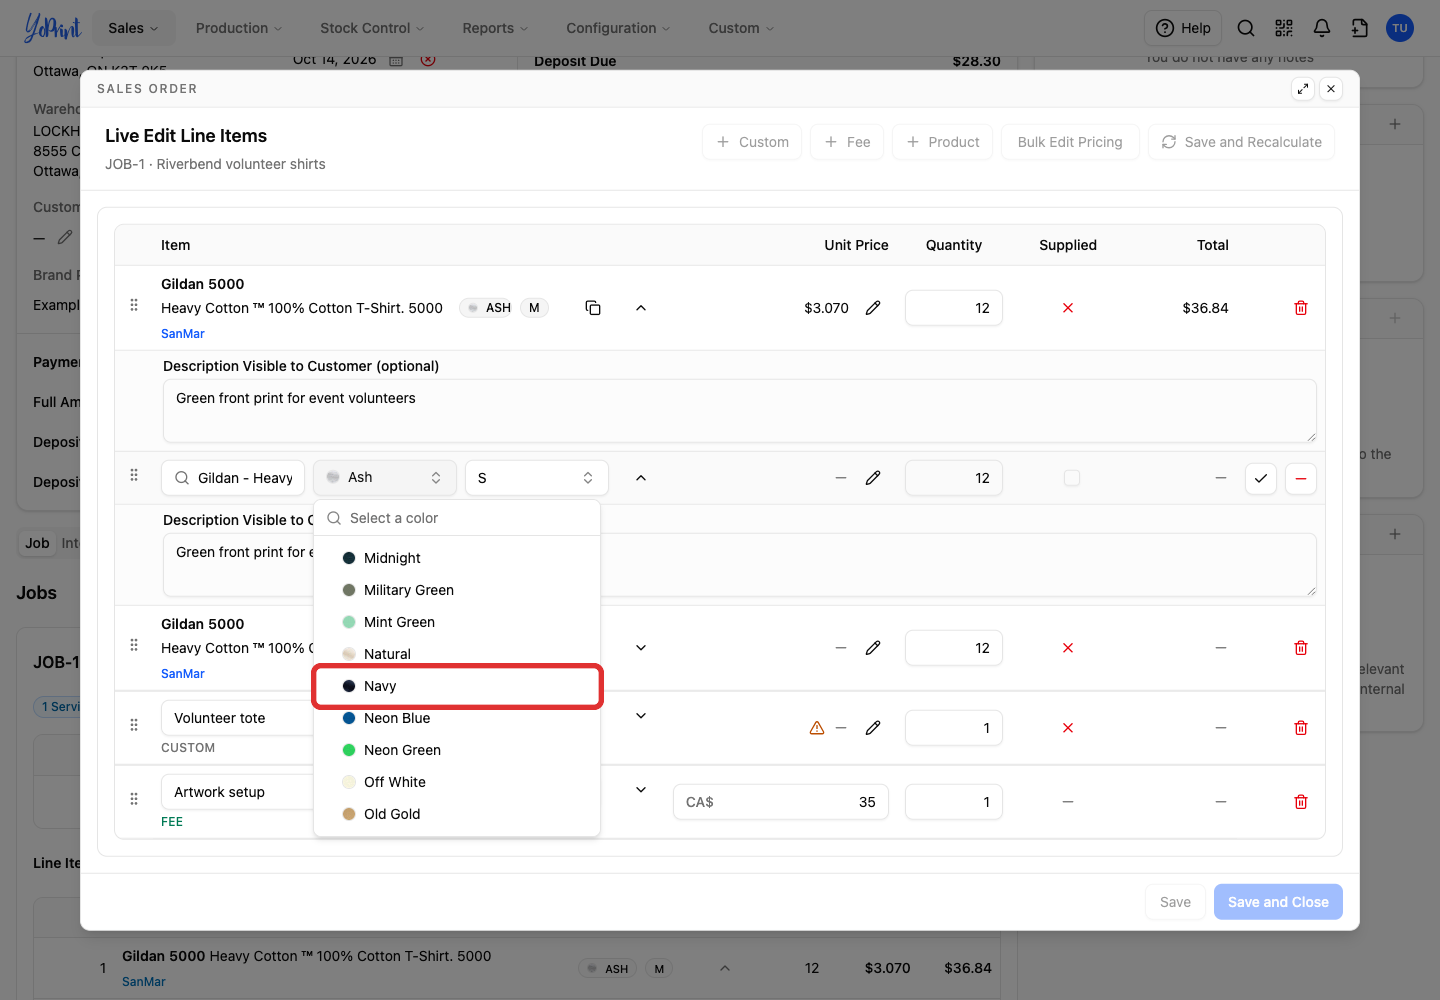Click Save and Recalculate button

coord(1241,142)
